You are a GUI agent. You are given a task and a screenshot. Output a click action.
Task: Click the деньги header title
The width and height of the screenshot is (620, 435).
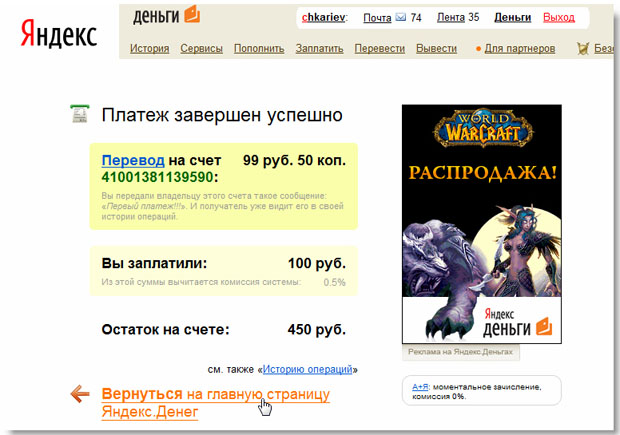coord(156,17)
